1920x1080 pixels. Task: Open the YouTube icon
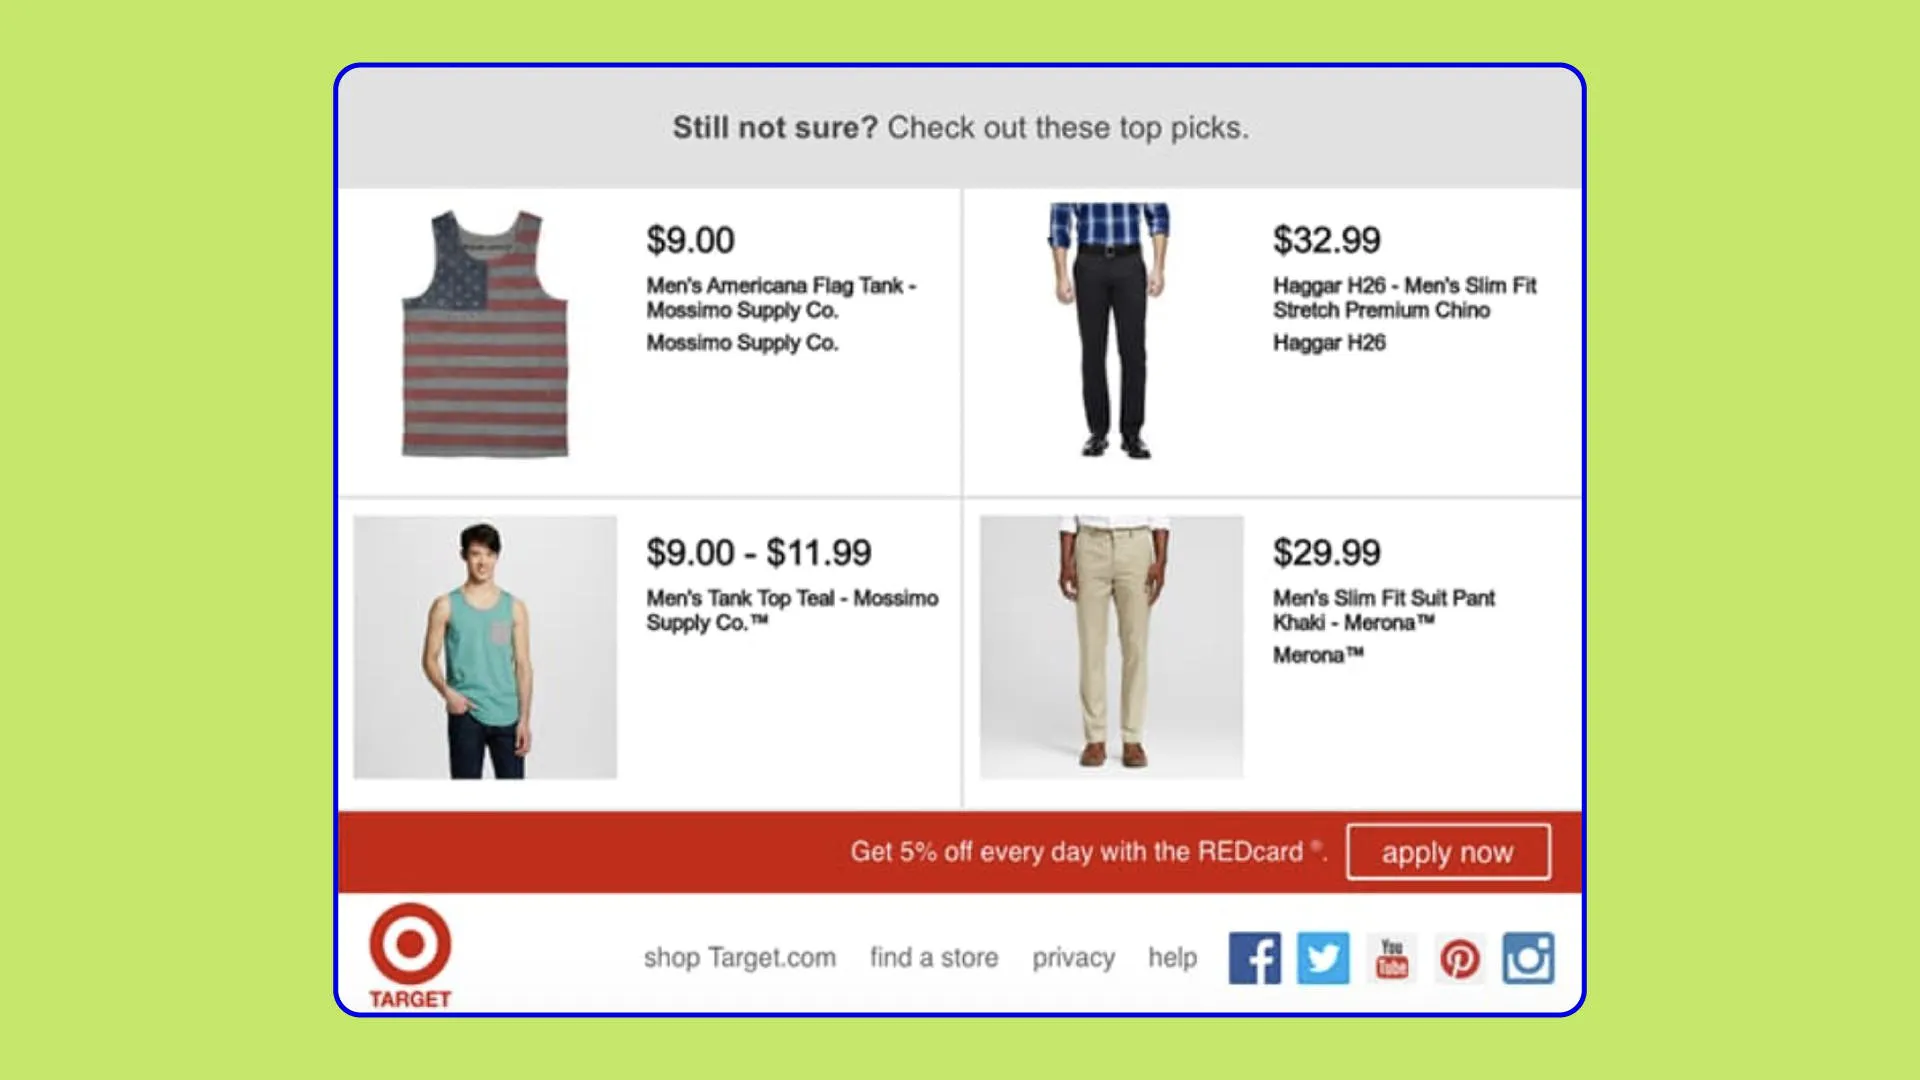1392,958
